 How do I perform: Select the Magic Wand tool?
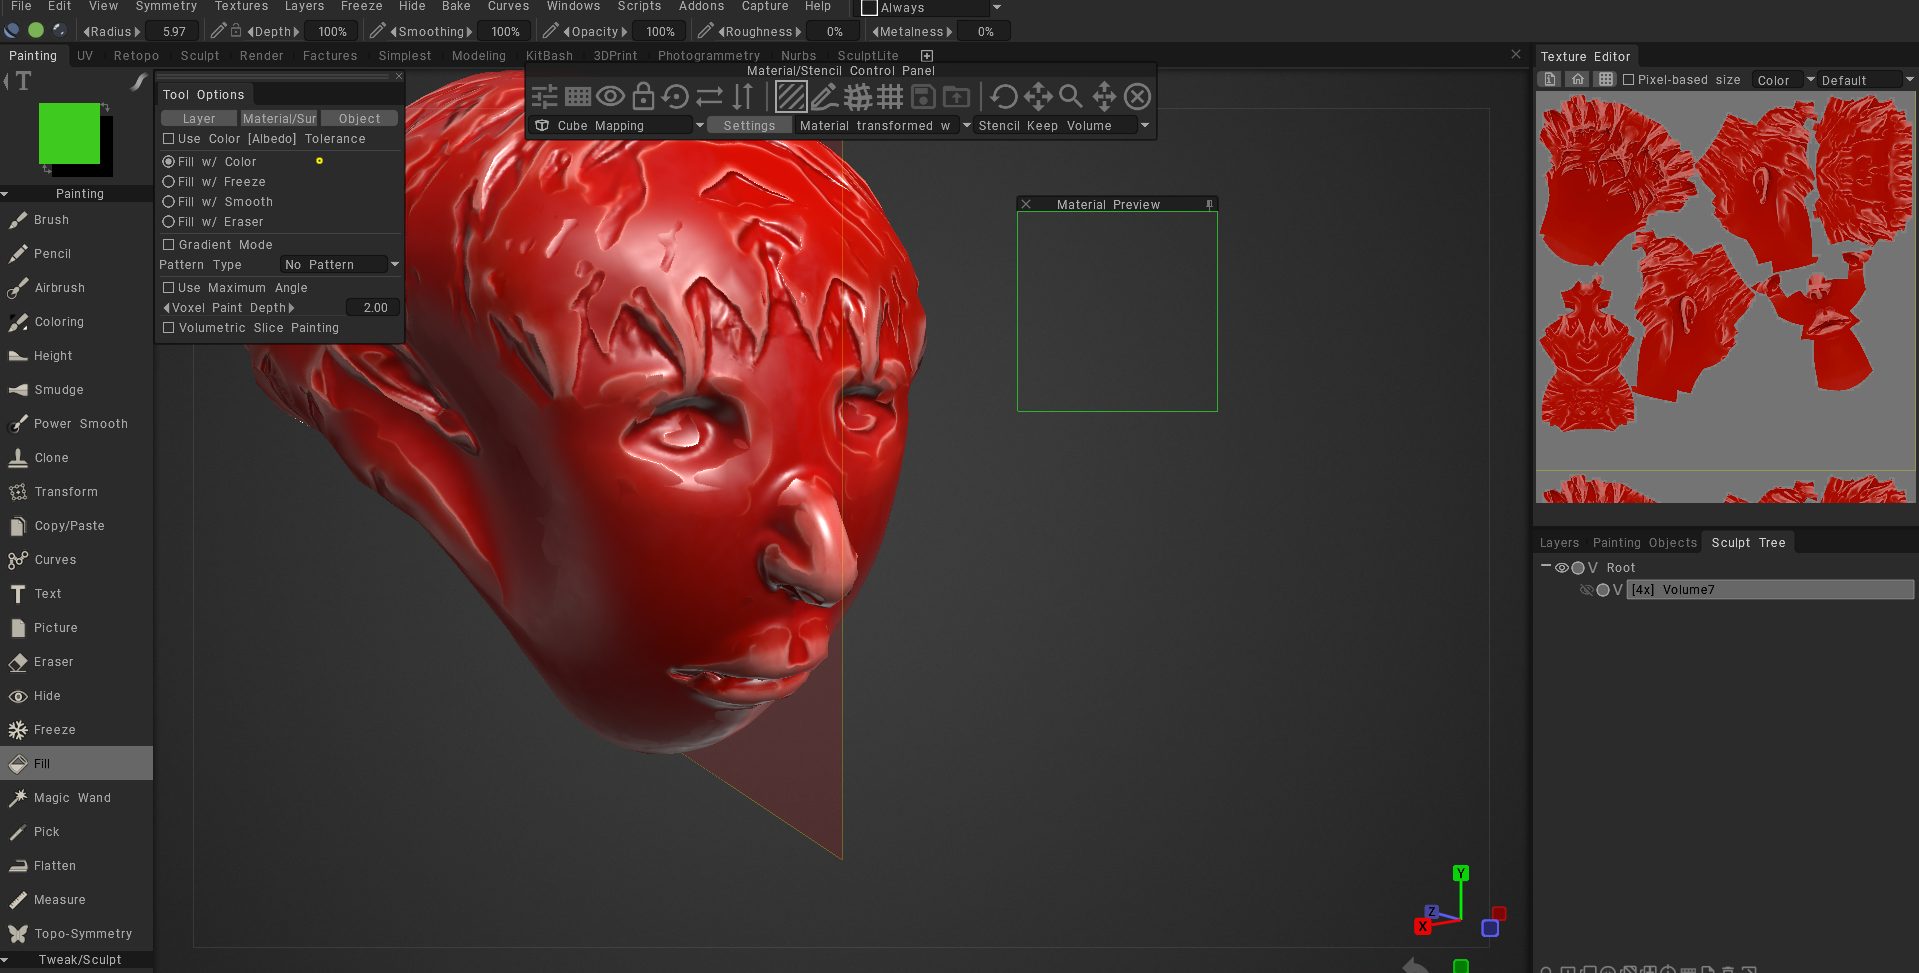point(72,798)
